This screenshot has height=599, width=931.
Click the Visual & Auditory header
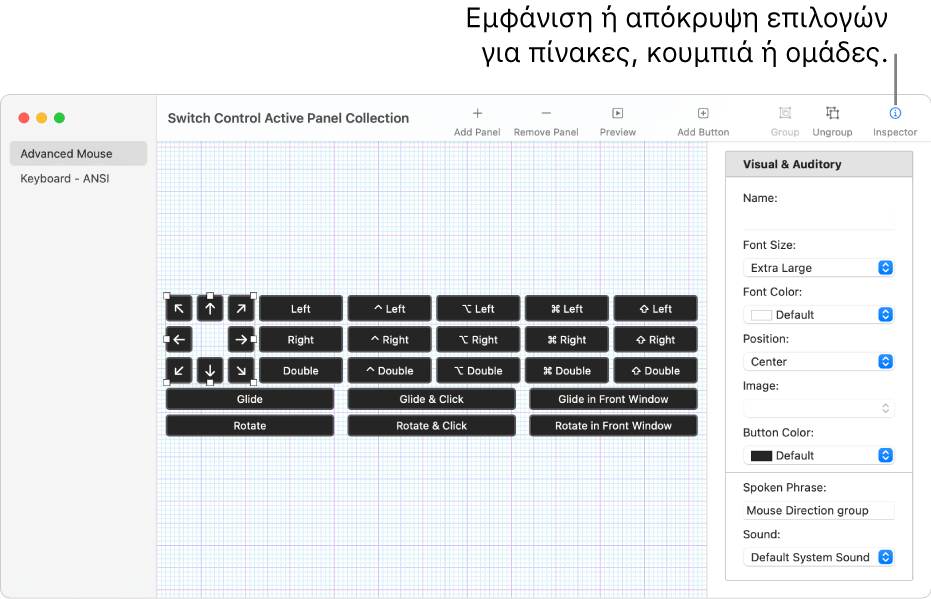pos(819,164)
